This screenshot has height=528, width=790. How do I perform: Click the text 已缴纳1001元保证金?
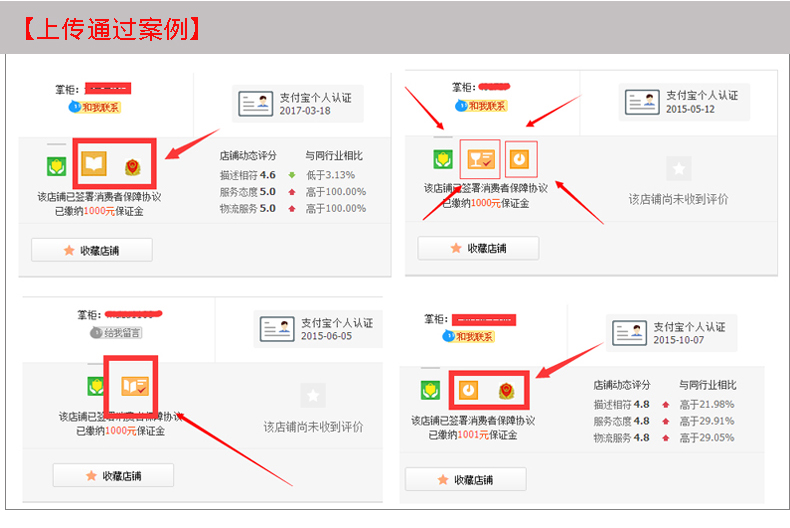(x=473, y=435)
